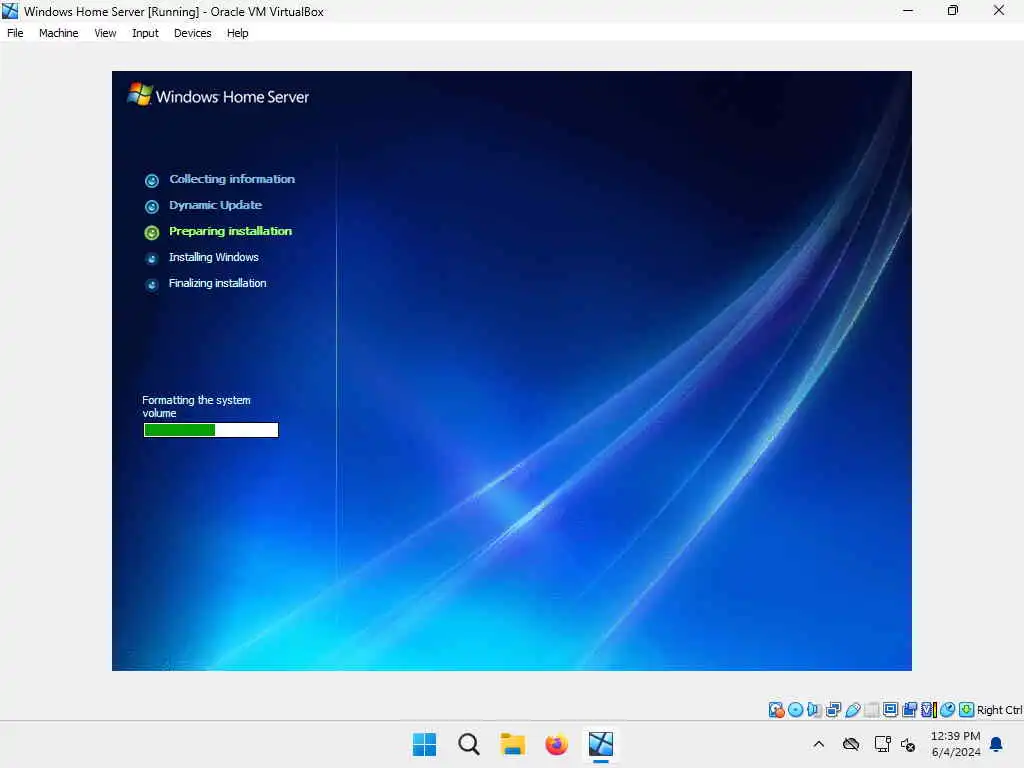This screenshot has width=1024, height=768.
Task: Open File Explorer from the taskbar
Action: (x=513, y=744)
